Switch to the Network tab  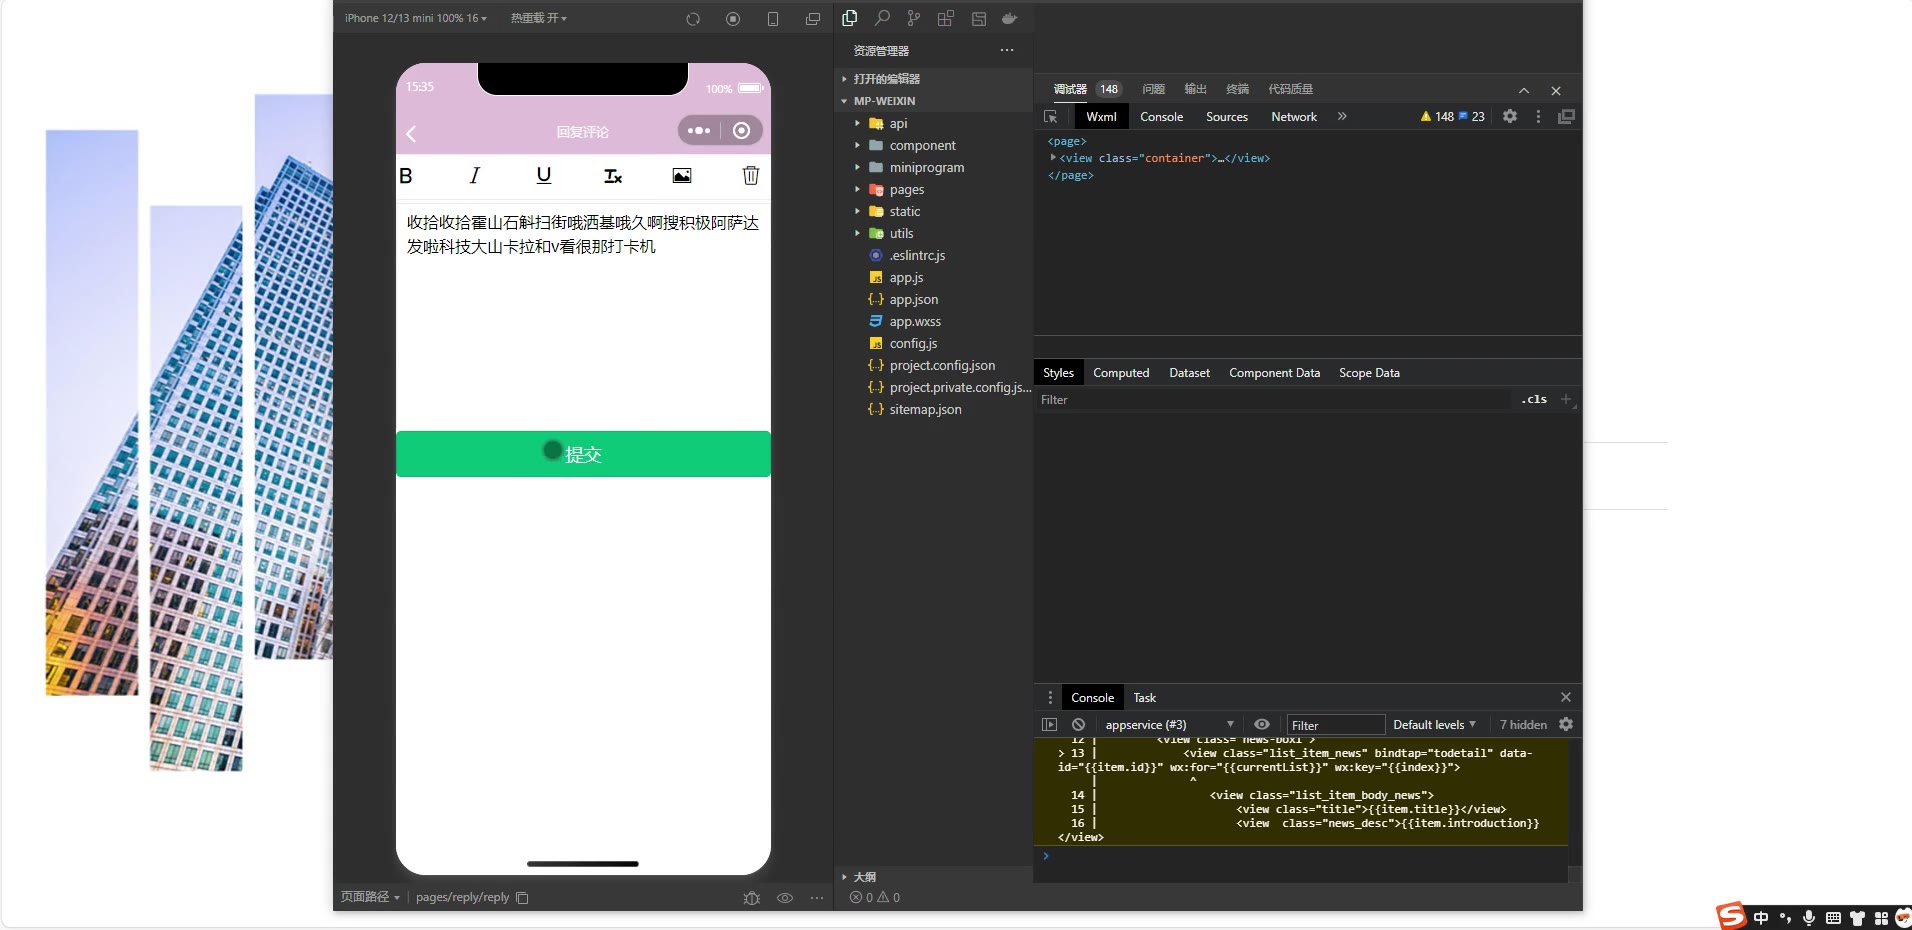coord(1293,117)
